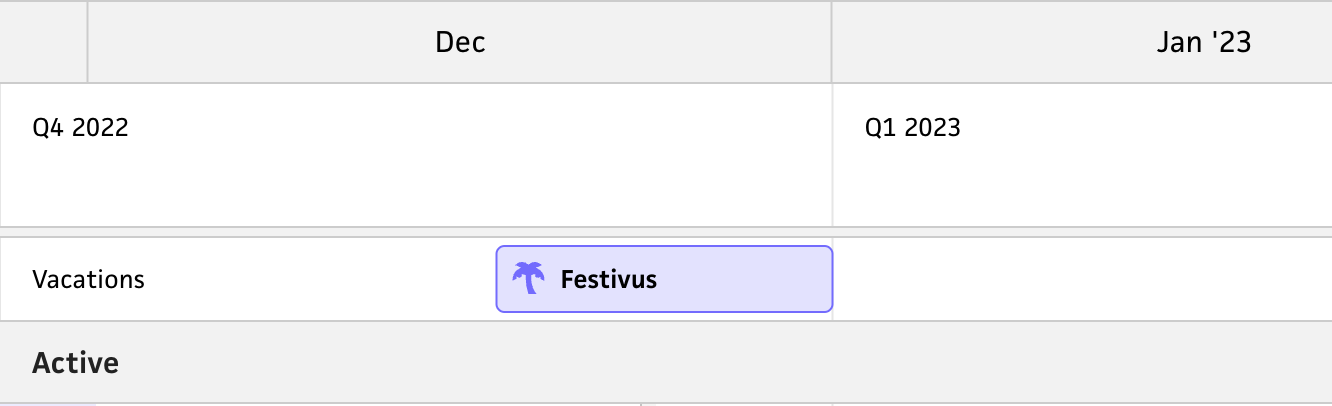Click the blank header cell left of Dec
1332x406 pixels.
[x=44, y=42]
